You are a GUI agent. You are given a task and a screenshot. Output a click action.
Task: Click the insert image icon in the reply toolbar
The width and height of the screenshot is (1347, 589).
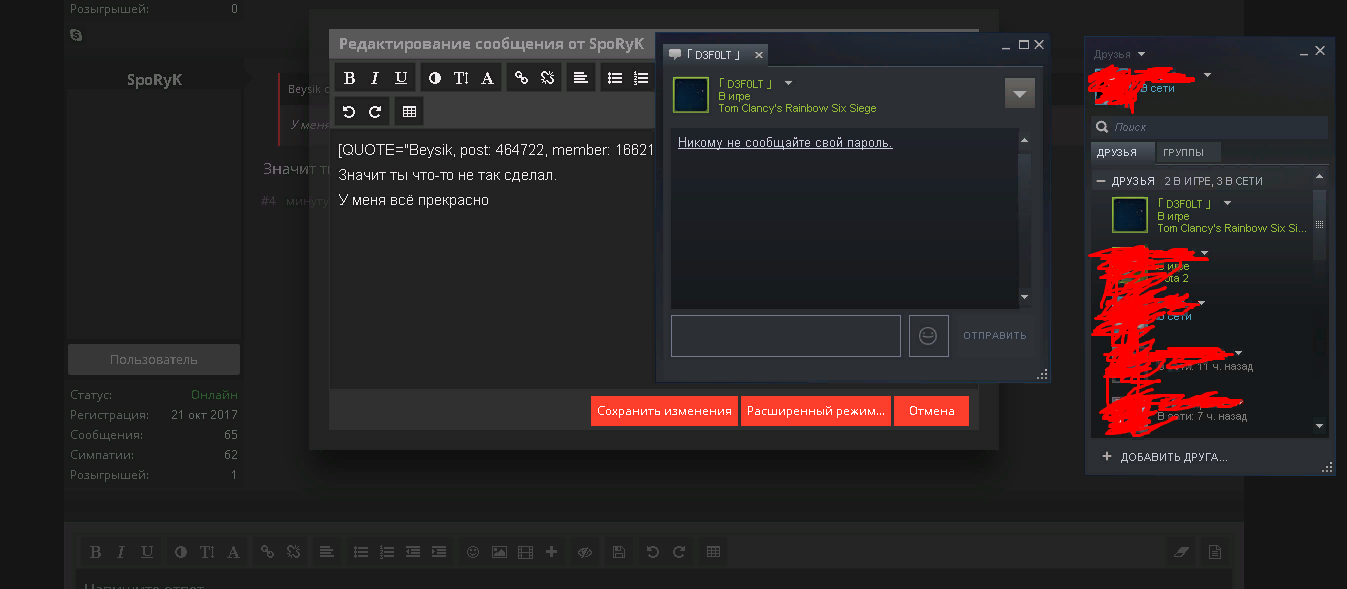point(499,551)
